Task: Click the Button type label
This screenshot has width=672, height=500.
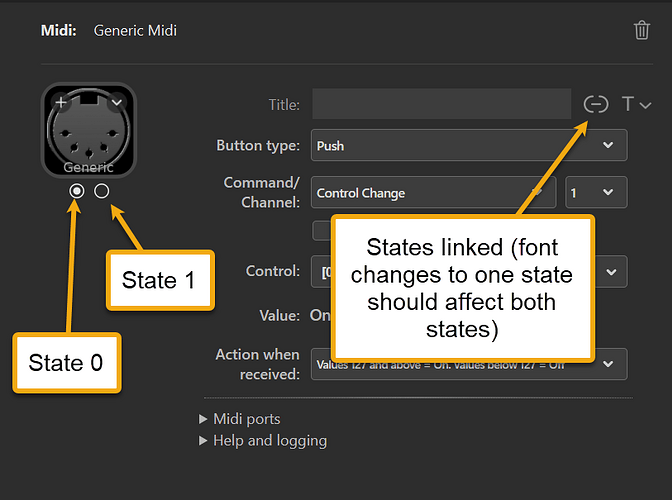Action: pyautogui.click(x=258, y=145)
